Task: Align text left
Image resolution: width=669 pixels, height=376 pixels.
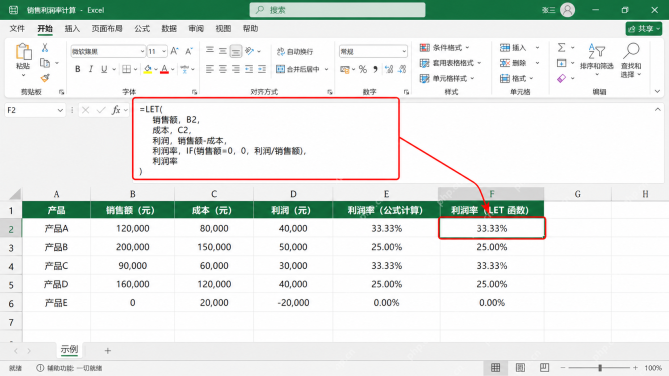Action: coord(209,69)
